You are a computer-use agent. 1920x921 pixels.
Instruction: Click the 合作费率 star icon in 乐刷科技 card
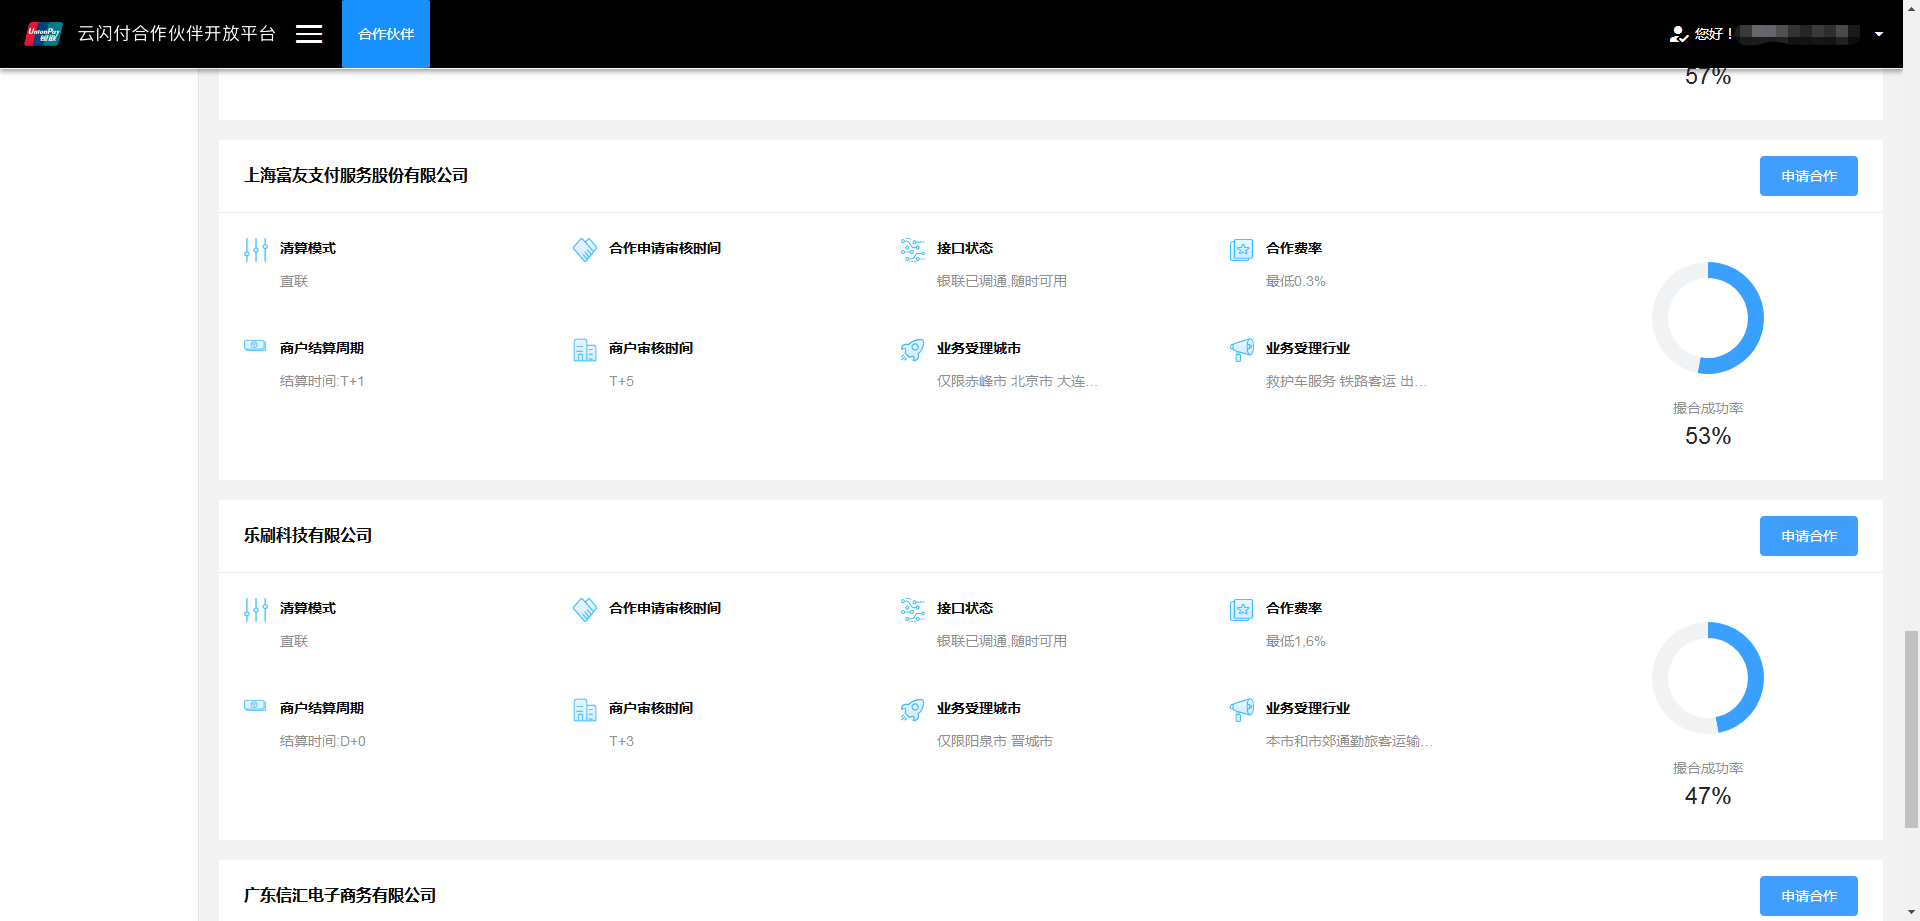pyautogui.click(x=1241, y=610)
